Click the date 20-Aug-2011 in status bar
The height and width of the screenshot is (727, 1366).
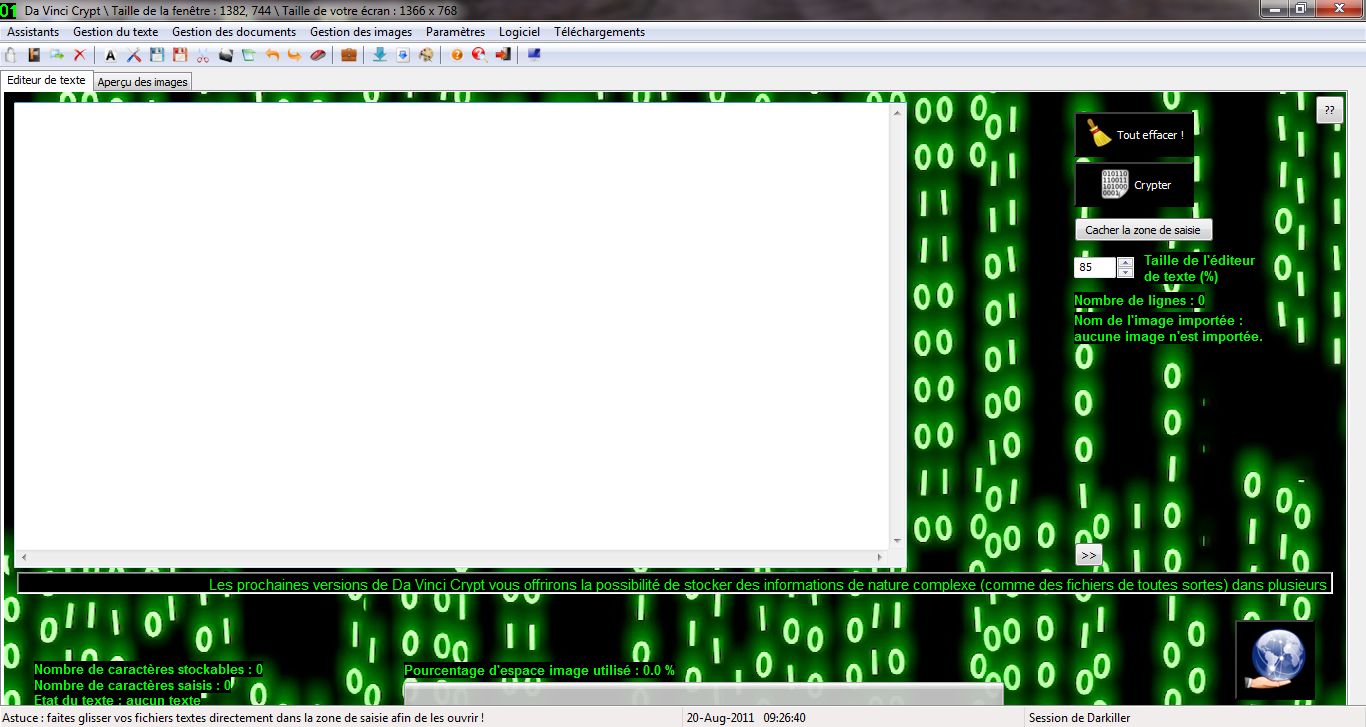(722, 717)
